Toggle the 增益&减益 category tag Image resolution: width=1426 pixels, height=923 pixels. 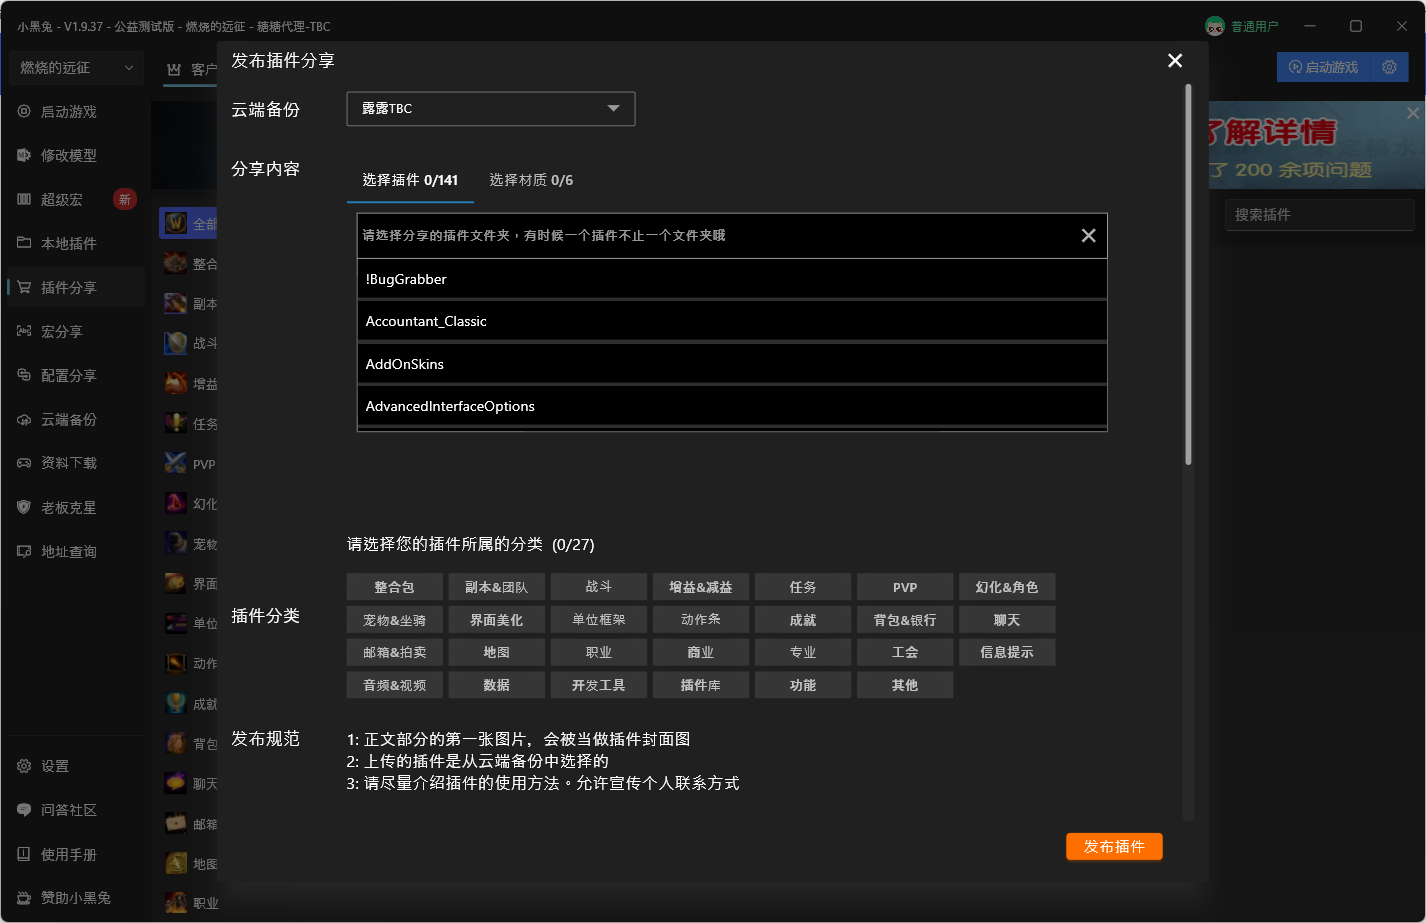(701, 587)
